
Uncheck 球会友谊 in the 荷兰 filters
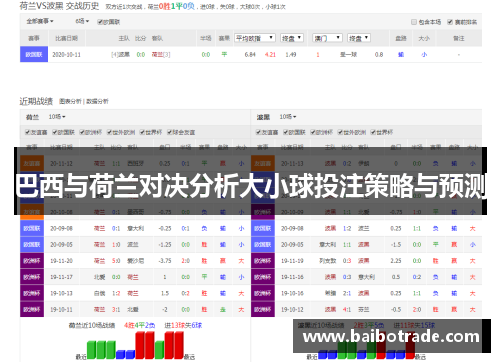tap(169, 132)
